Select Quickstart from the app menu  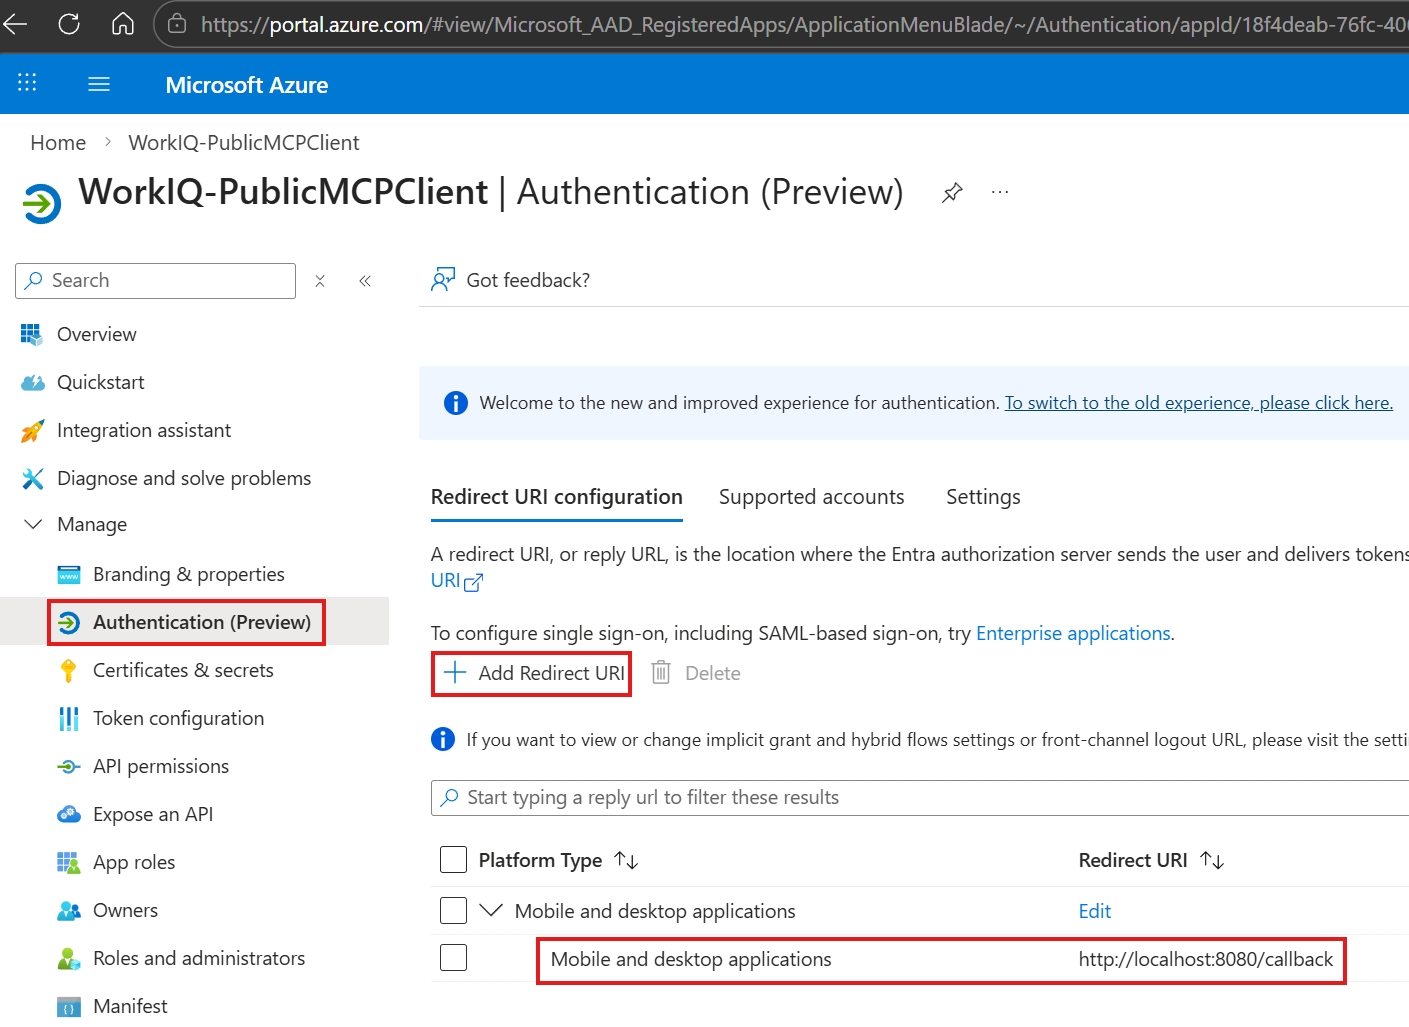point(100,382)
